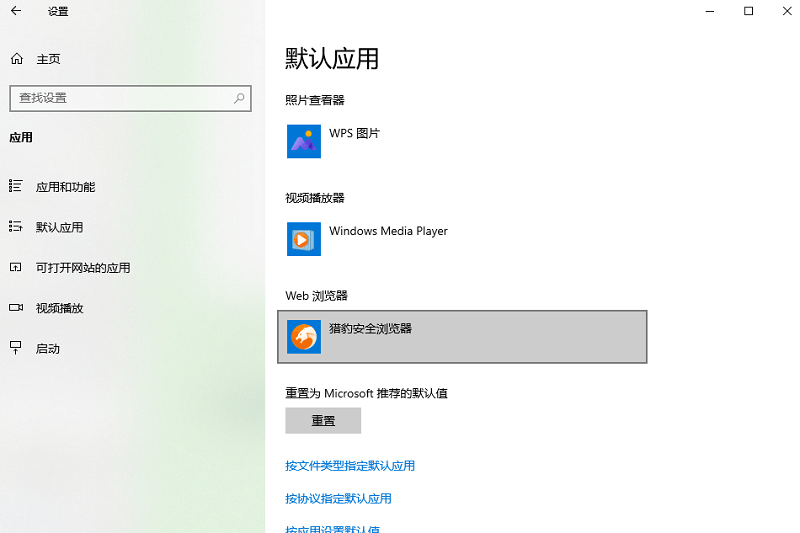This screenshot has height=533, width=800.
Task: Click the 应用 section header in sidebar
Action: [21, 137]
